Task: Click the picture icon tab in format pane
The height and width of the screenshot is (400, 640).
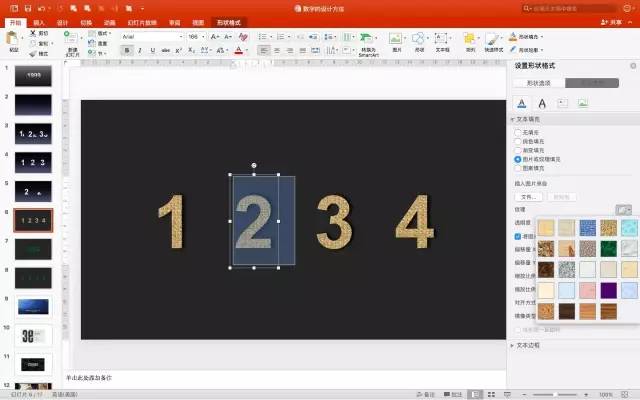Action: (583, 103)
